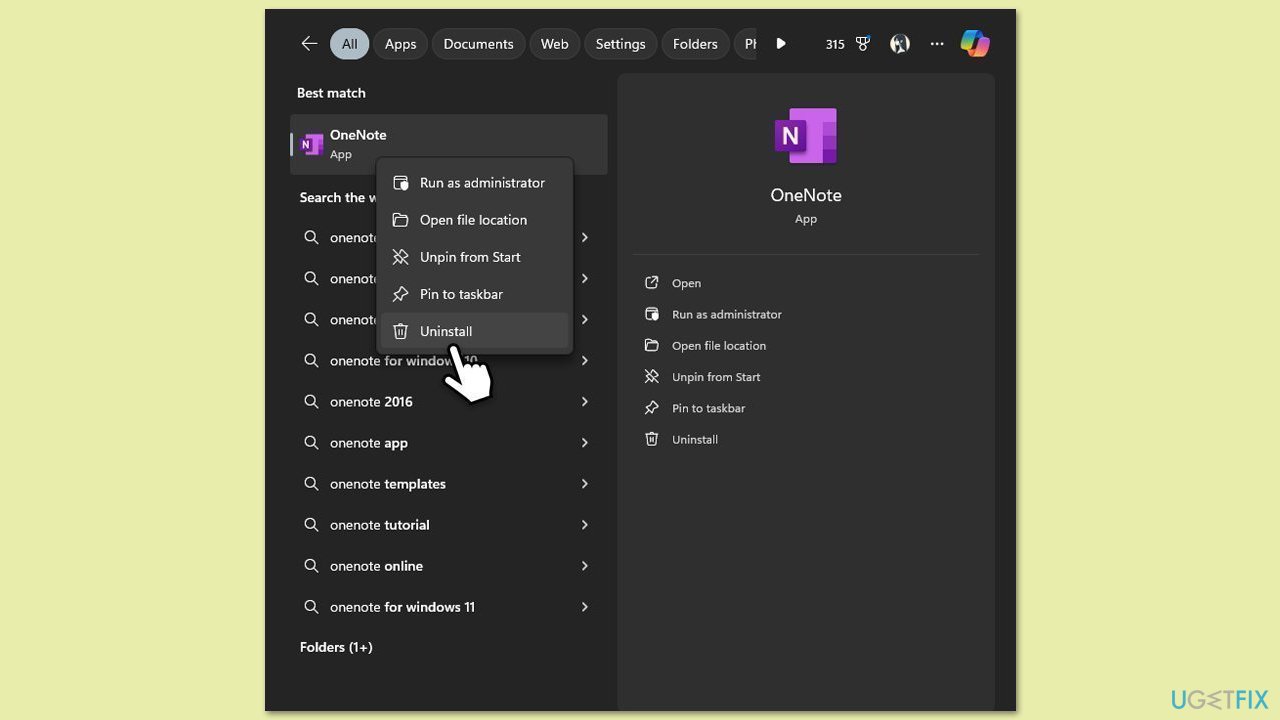The image size is (1280, 720).
Task: Click the folder icon in context menu
Action: (x=401, y=220)
